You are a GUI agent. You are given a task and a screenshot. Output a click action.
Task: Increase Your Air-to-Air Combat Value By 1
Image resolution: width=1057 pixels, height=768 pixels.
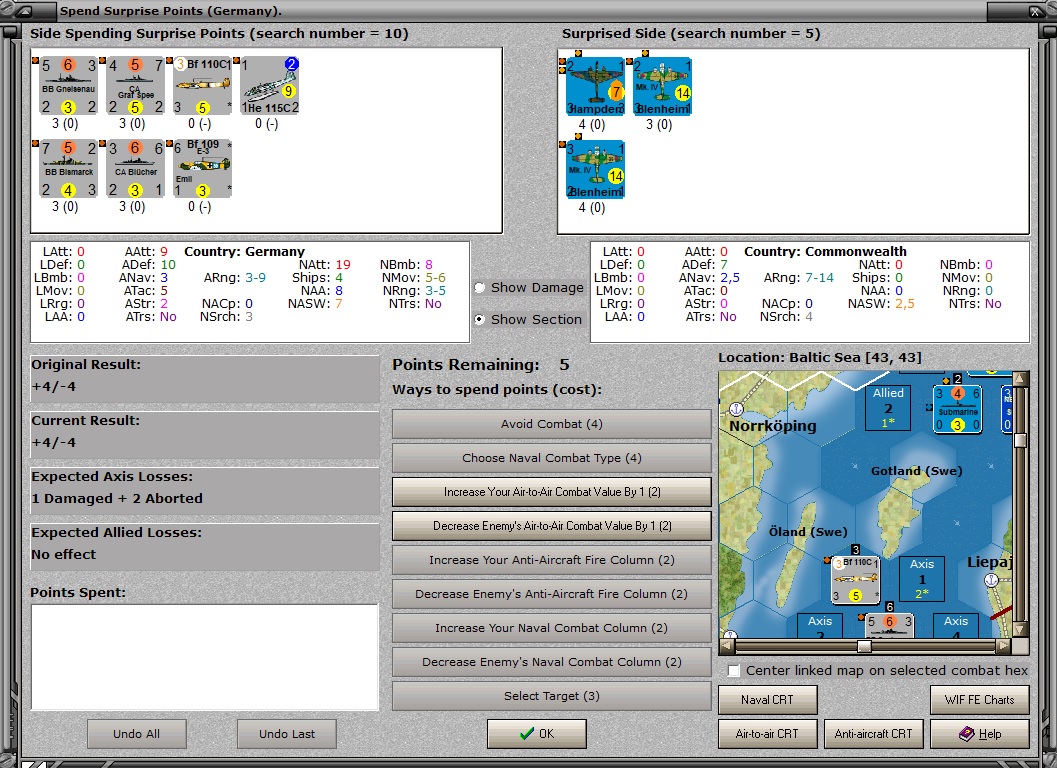(551, 492)
